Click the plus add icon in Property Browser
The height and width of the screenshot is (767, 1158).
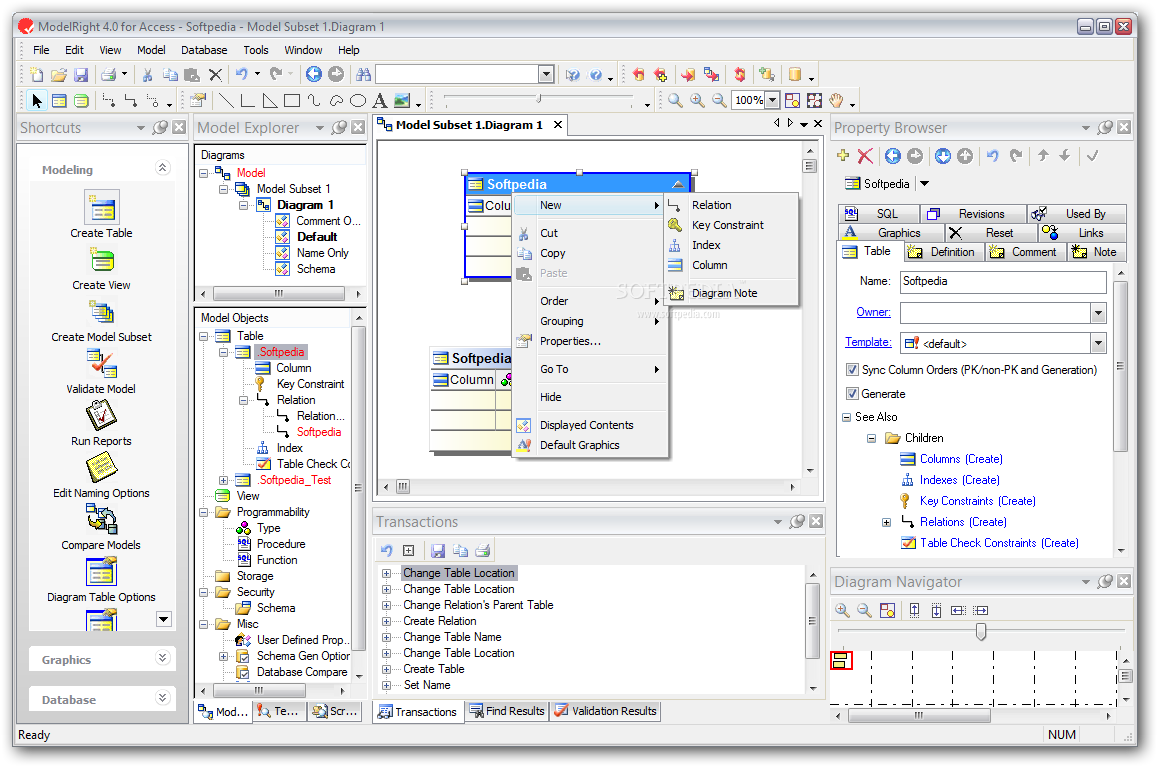click(843, 155)
